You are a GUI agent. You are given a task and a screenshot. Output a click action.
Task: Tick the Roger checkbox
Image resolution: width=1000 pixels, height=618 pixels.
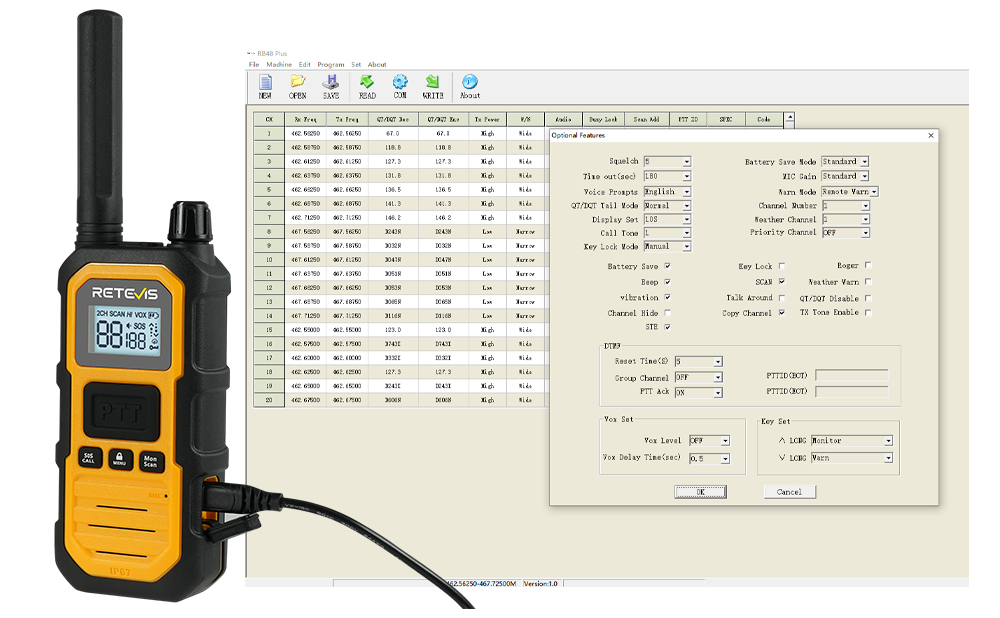[868, 266]
